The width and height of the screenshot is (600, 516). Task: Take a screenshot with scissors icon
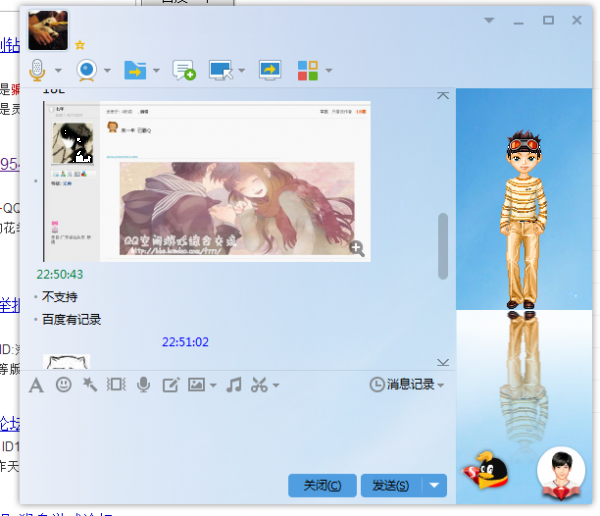point(259,385)
